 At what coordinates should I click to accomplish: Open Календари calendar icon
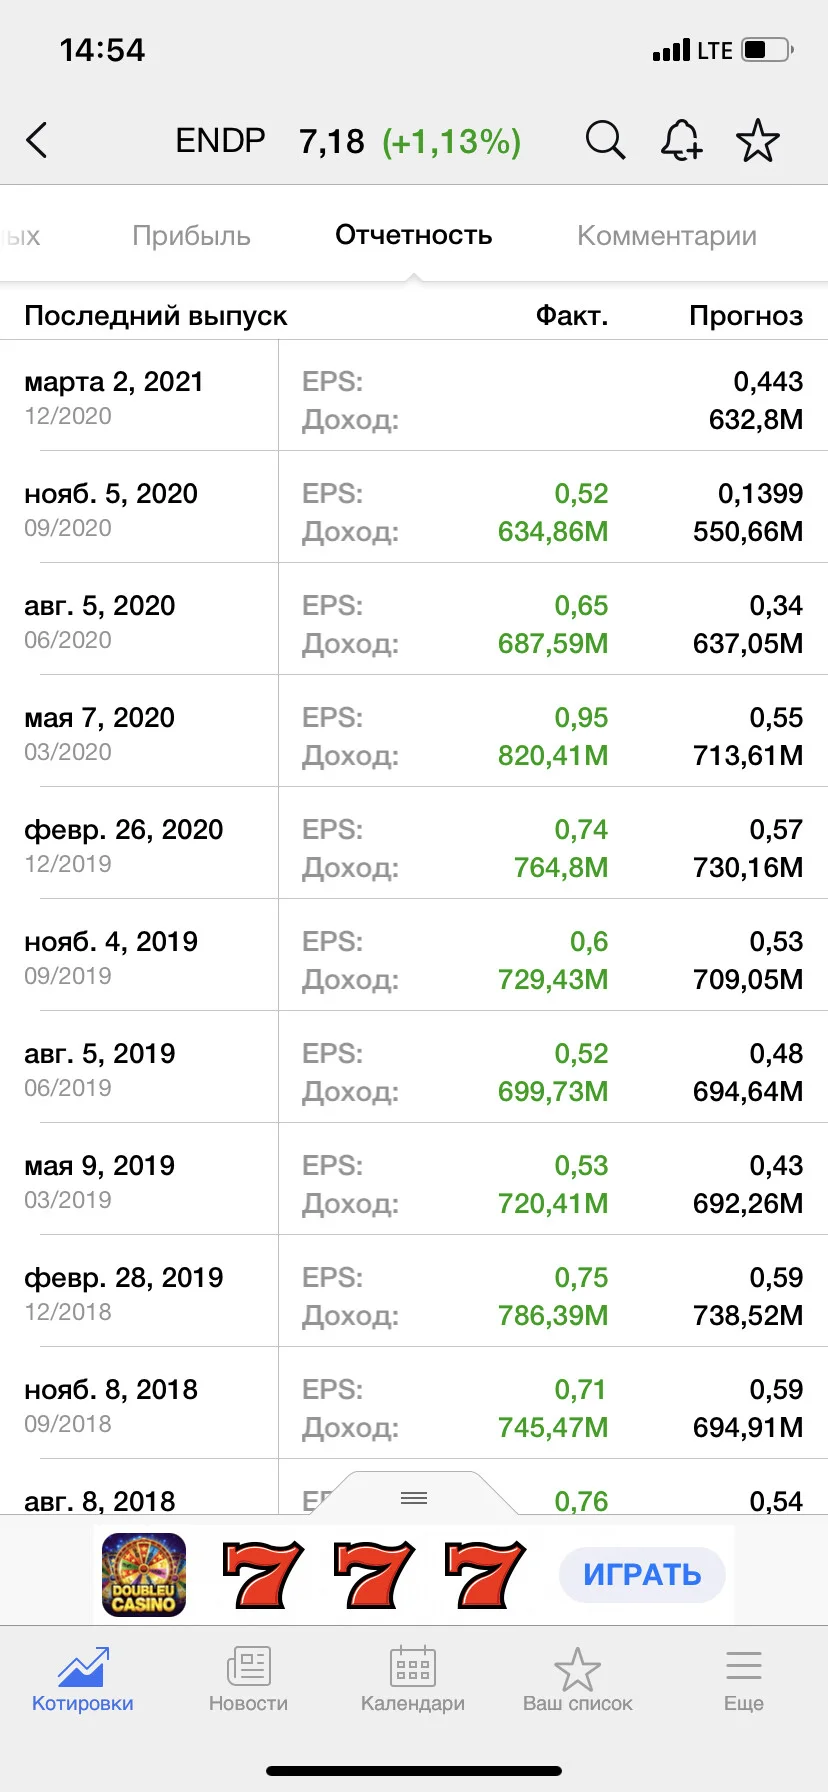[x=412, y=1668]
